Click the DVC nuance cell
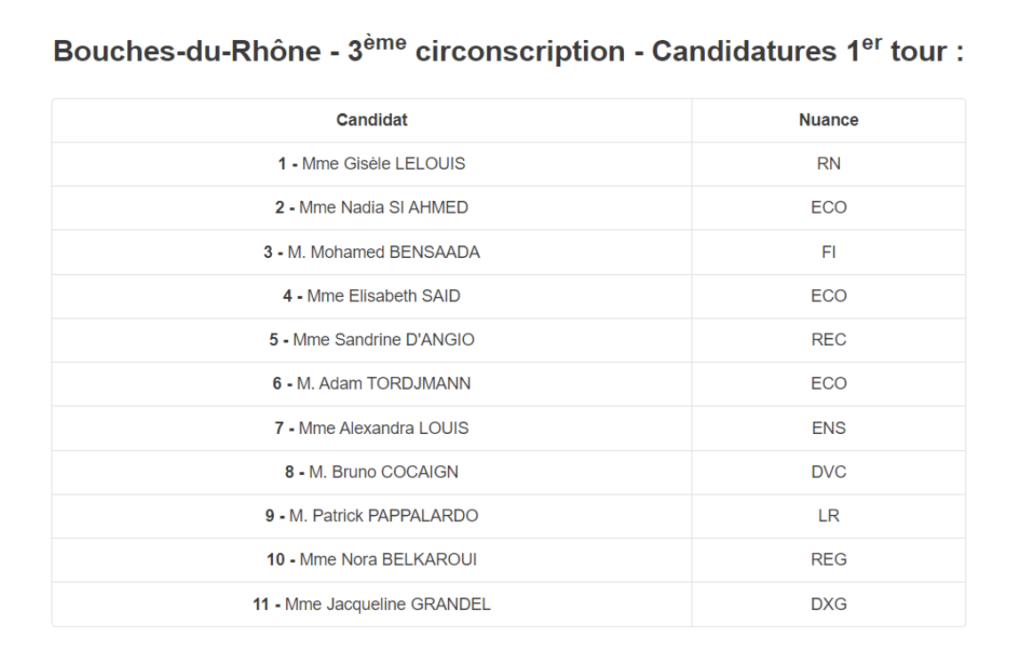Viewport: 1024px width, 667px height. click(x=828, y=472)
